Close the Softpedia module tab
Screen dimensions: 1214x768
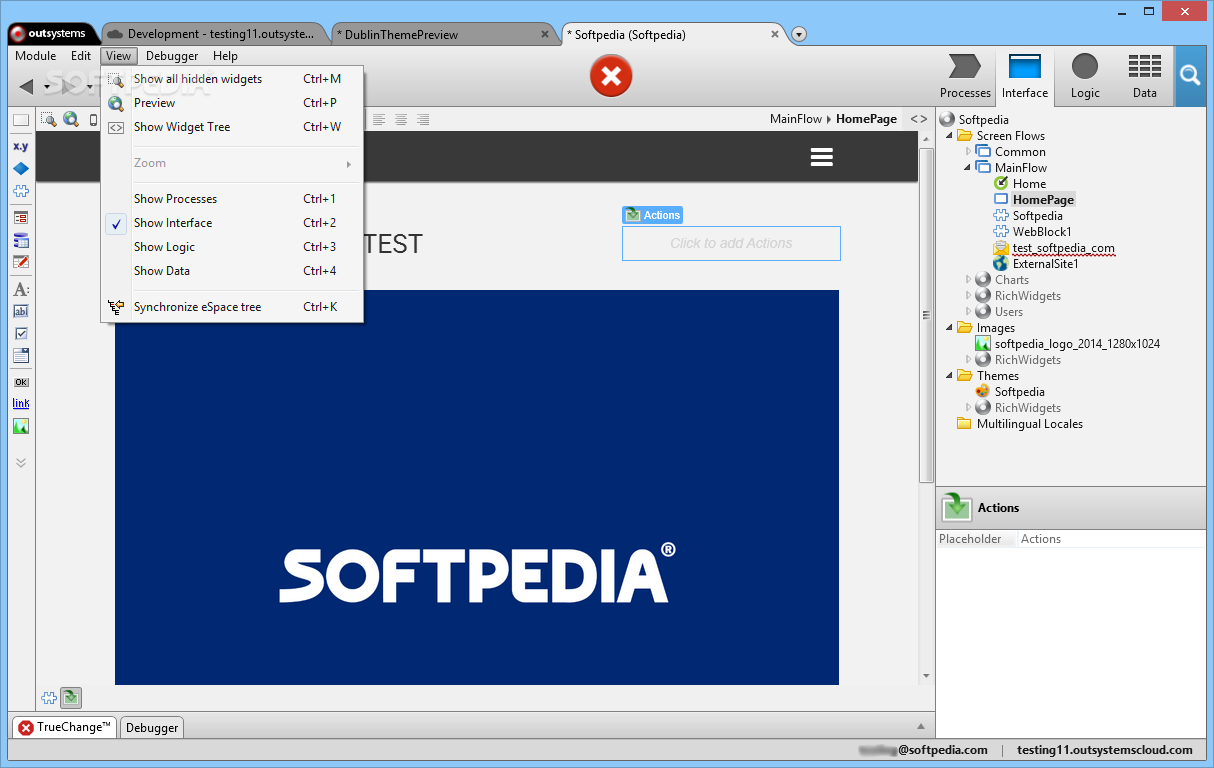(775, 34)
